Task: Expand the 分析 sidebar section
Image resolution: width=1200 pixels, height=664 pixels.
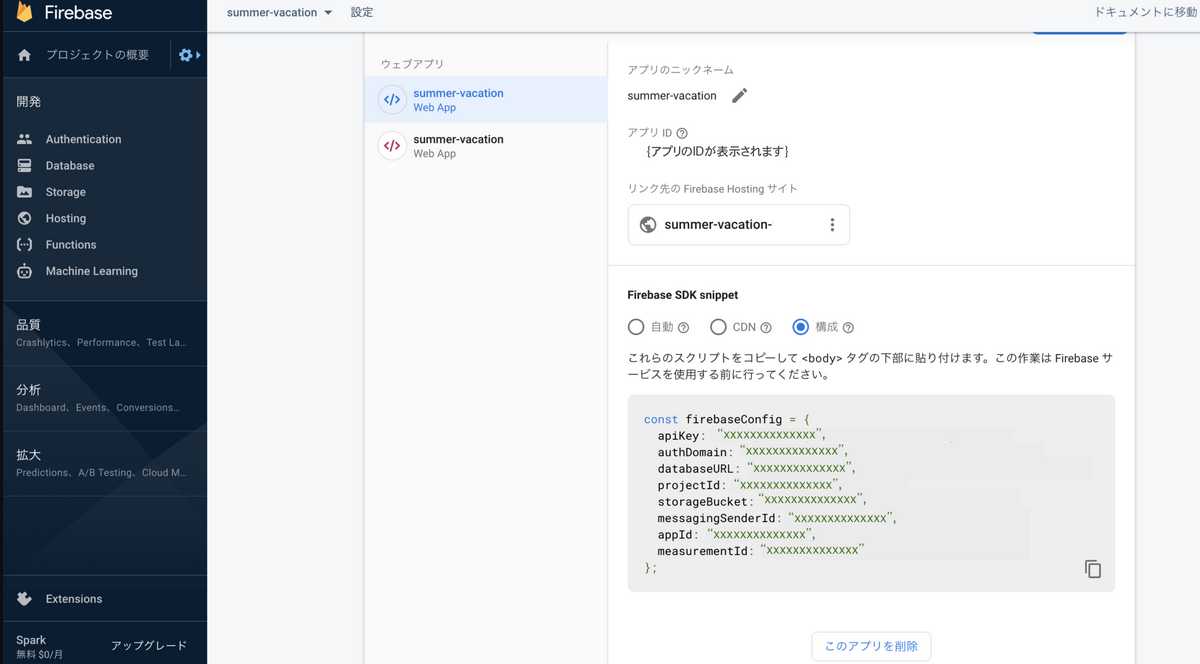Action: click(103, 398)
